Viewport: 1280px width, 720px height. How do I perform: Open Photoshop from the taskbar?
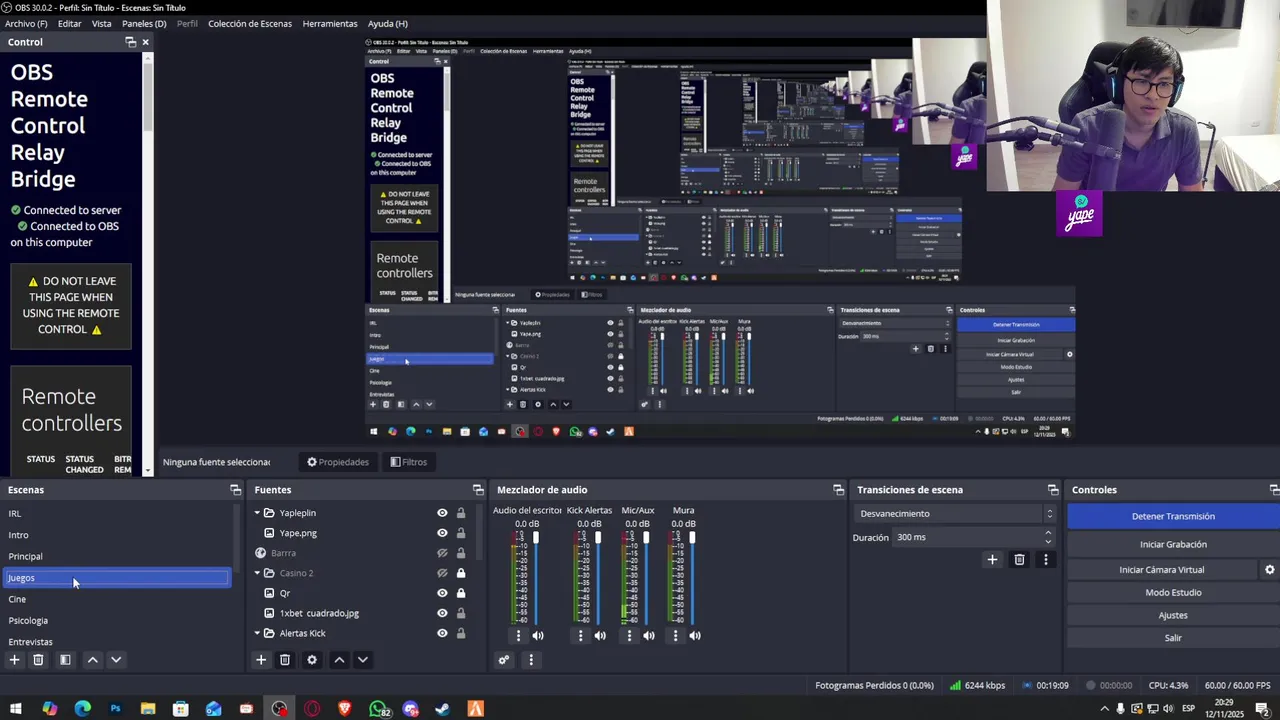click(115, 709)
